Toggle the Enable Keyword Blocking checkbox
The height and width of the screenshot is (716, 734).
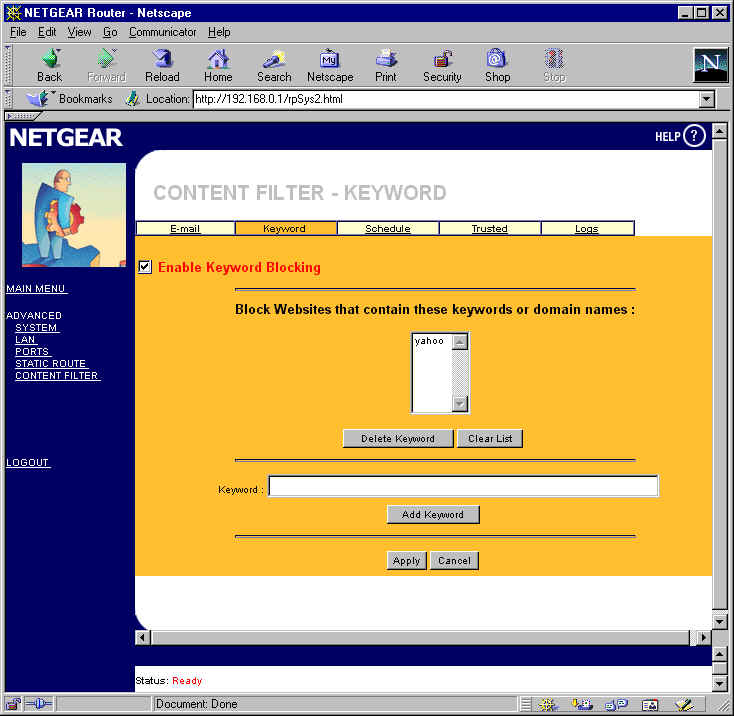coord(145,267)
